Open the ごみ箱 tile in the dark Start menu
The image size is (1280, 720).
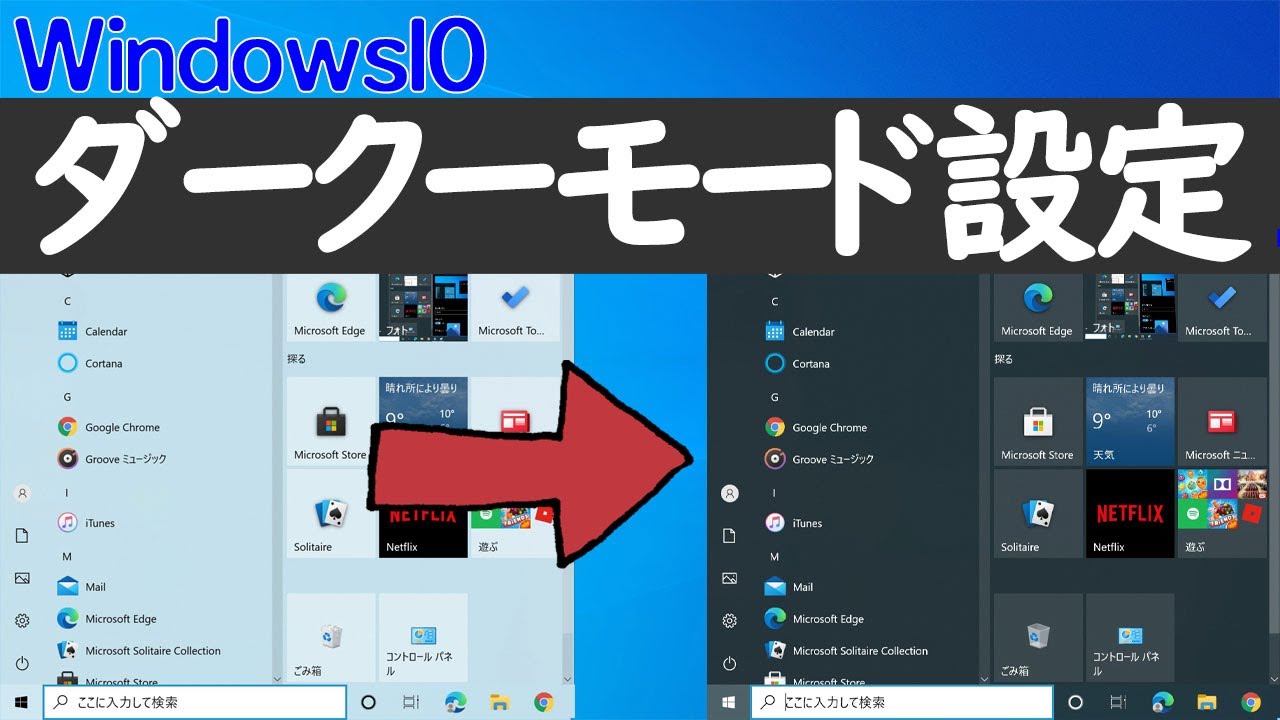[x=1038, y=637]
